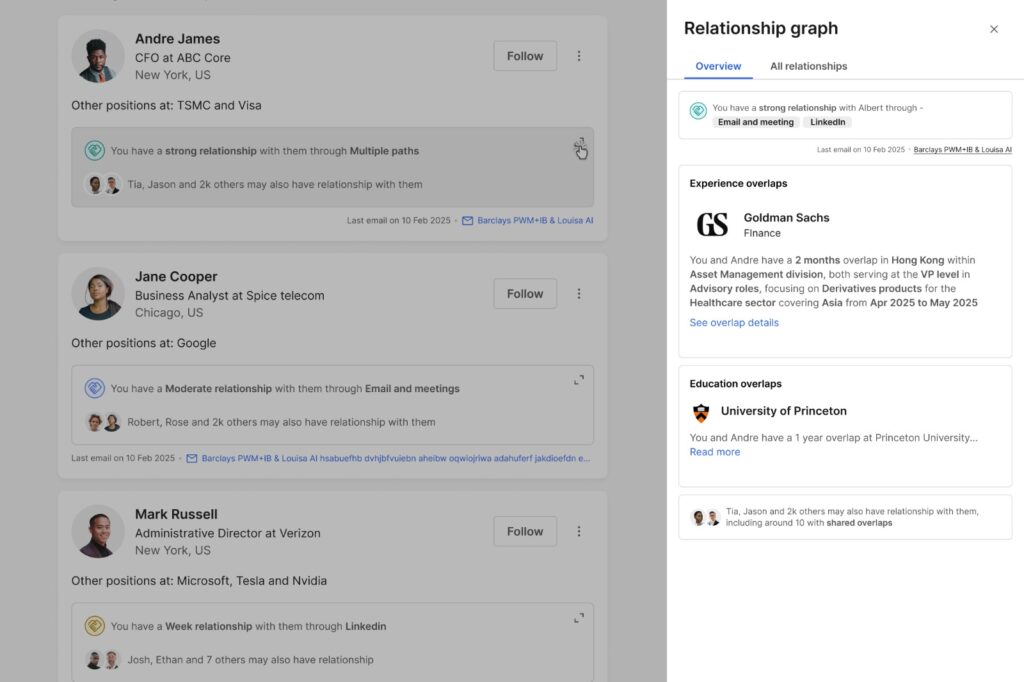Screen dimensions: 1024x682
Task: Click the Goldman Sachs logo
Action: click(x=712, y=225)
